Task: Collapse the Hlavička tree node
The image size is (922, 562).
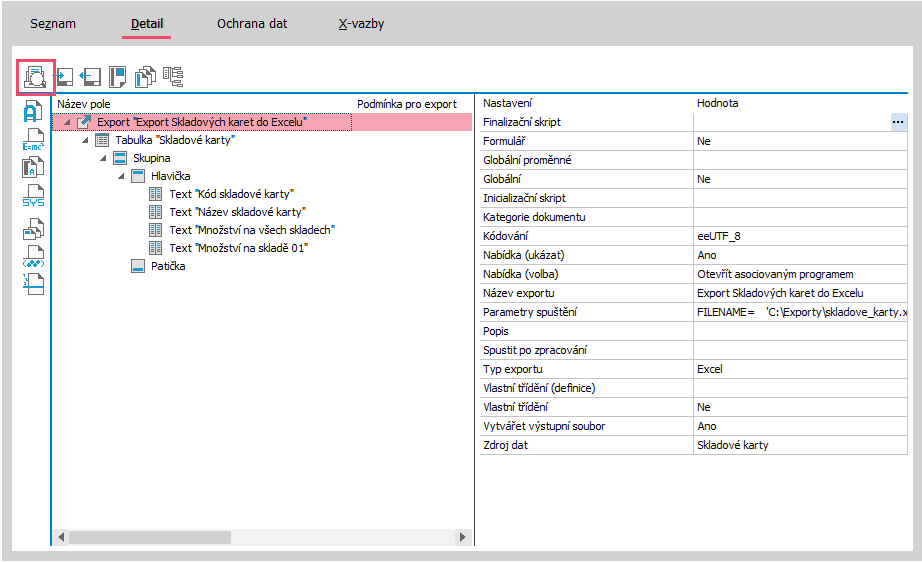Action: [121, 176]
